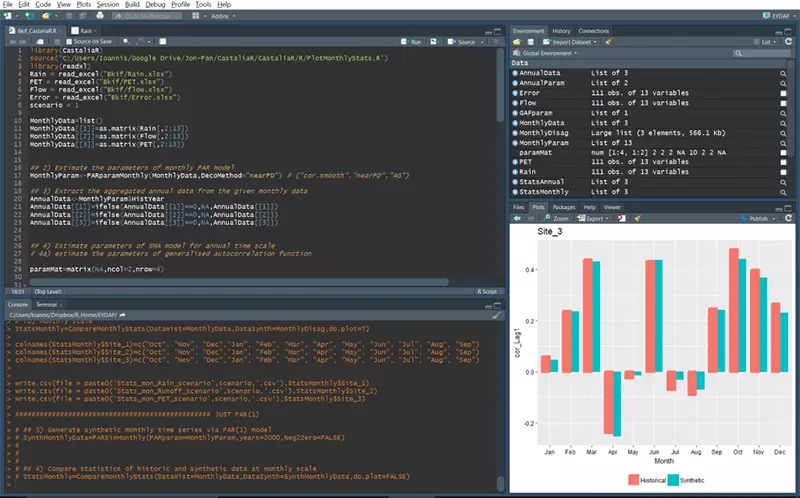The image size is (800, 498).
Task: Click the Load workspace folder icon
Action: (x=517, y=42)
